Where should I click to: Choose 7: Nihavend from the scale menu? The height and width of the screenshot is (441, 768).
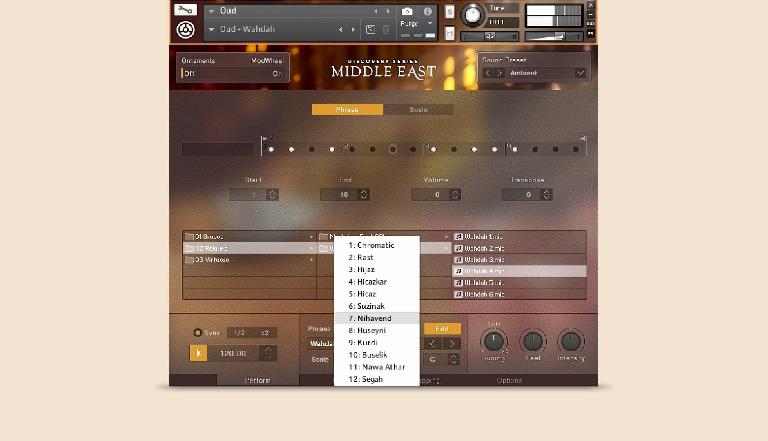click(x=377, y=318)
